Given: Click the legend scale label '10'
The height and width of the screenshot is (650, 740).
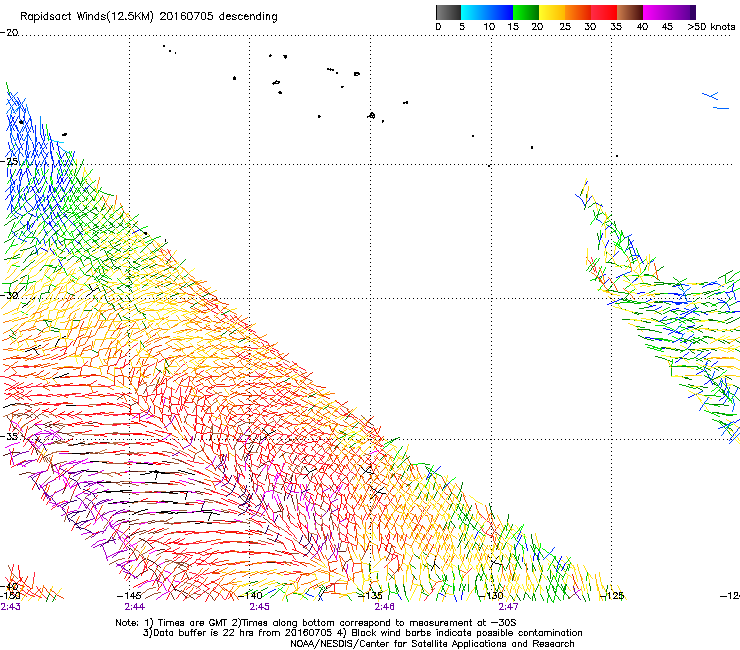Looking at the screenshot, I should point(489,27).
